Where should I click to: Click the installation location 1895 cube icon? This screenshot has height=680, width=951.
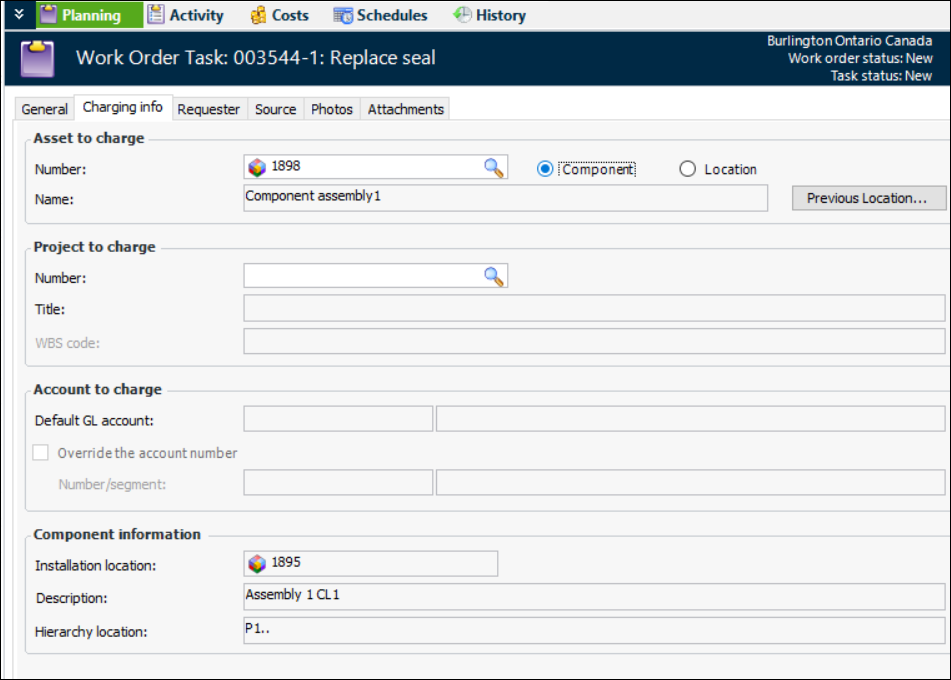(258, 564)
